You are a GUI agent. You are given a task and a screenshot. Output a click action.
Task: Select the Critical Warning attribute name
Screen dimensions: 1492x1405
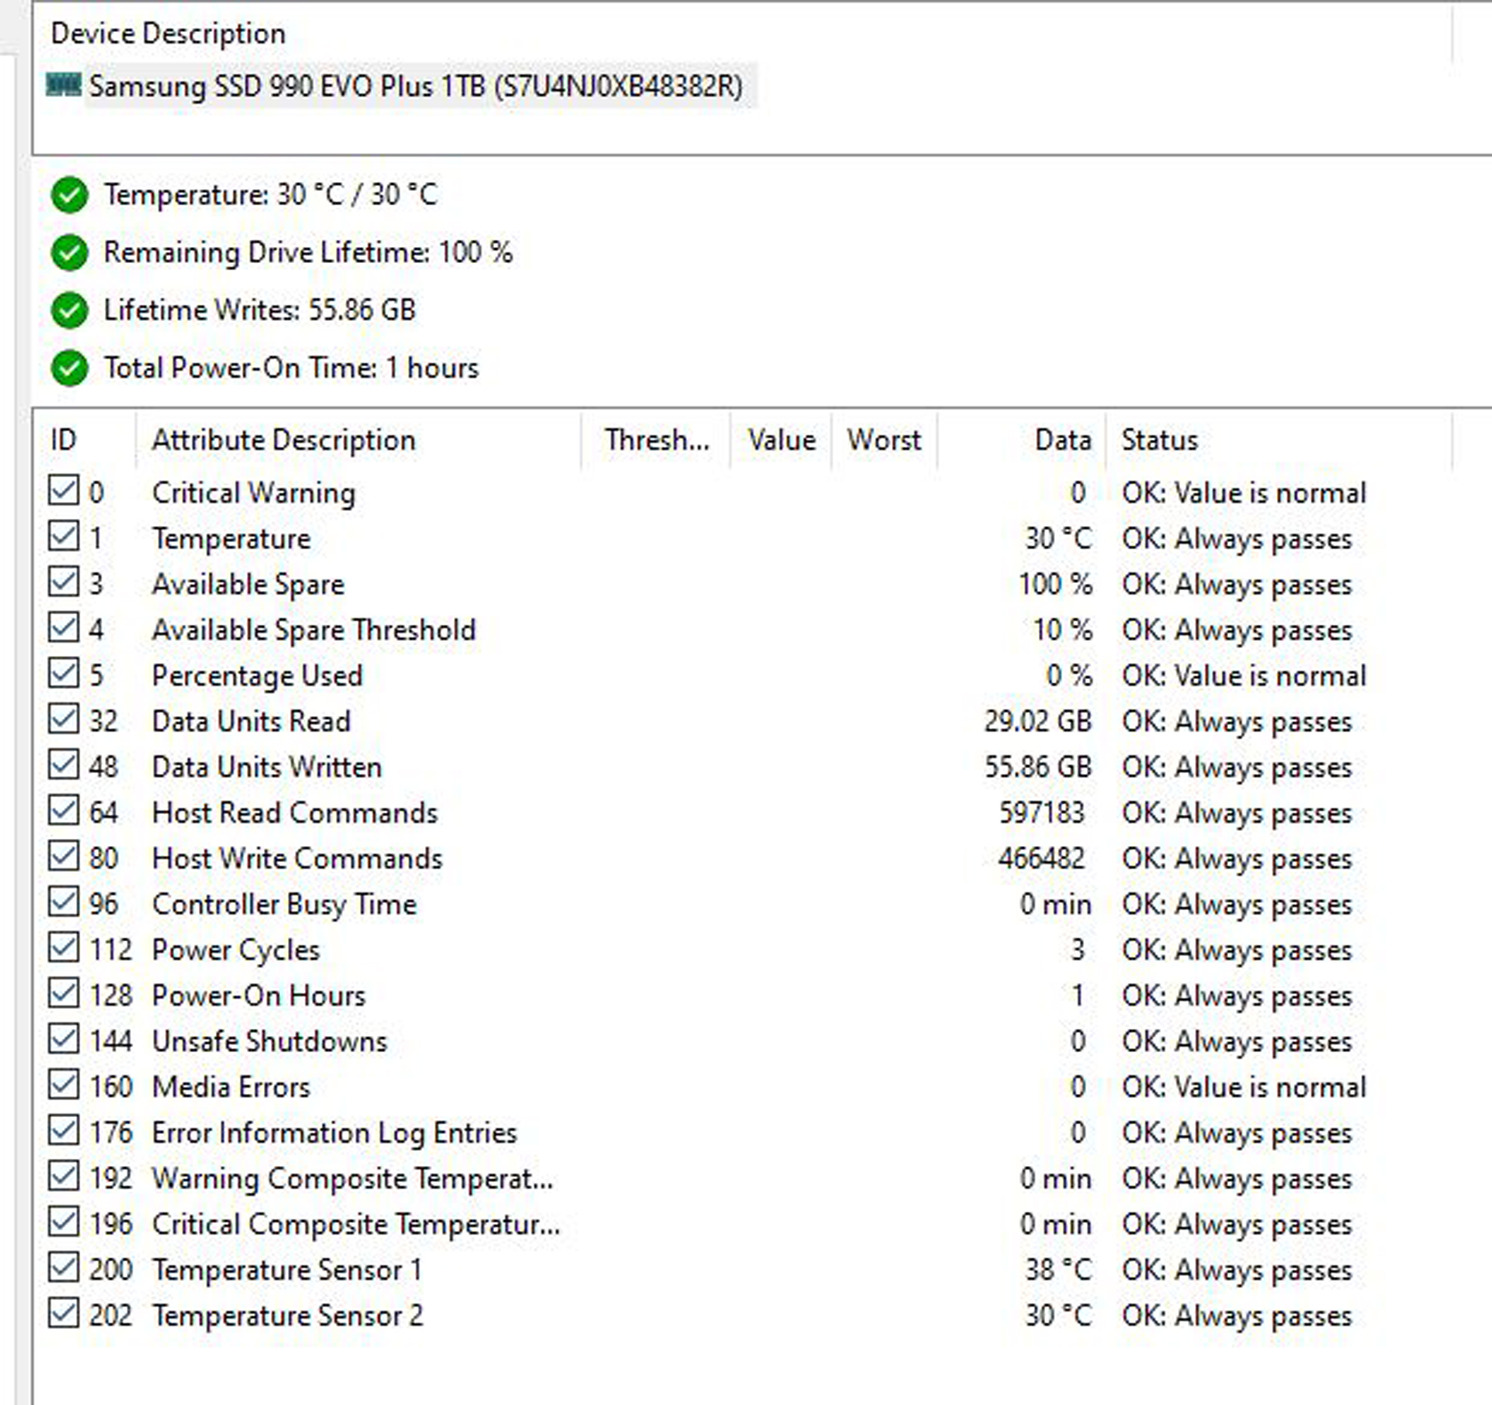tap(254, 493)
